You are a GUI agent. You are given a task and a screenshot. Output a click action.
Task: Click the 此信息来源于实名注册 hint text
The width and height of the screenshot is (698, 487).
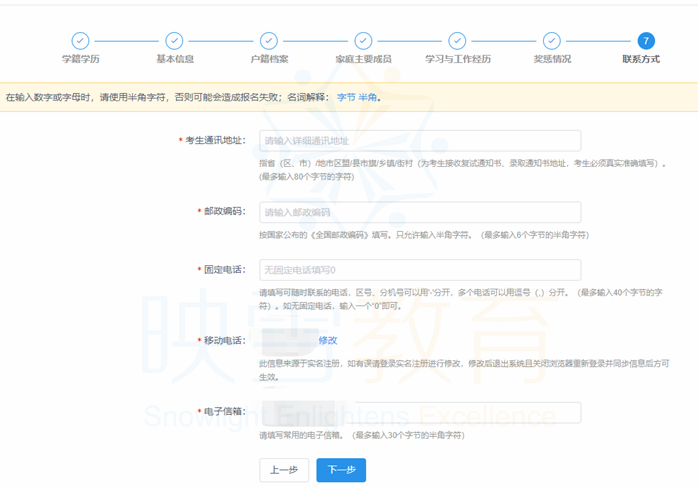[x=464, y=370]
